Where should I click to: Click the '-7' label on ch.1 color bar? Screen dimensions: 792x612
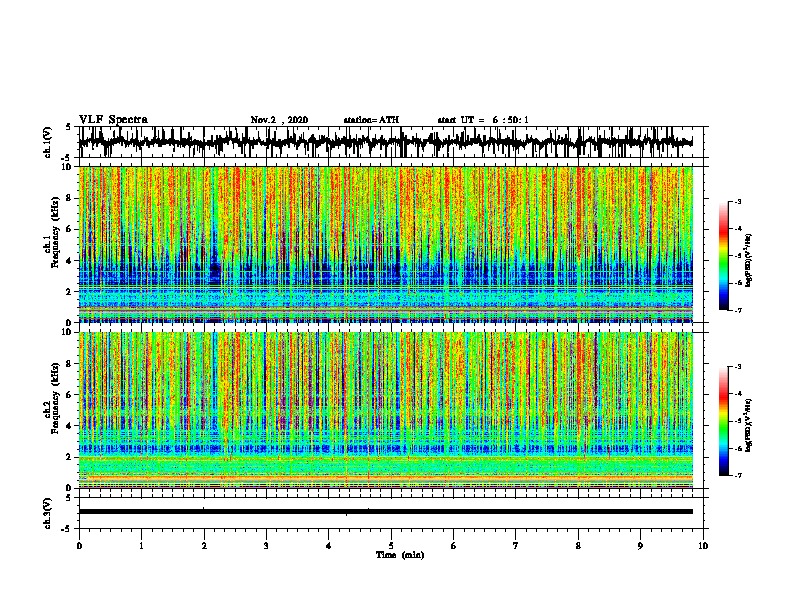click(x=738, y=310)
